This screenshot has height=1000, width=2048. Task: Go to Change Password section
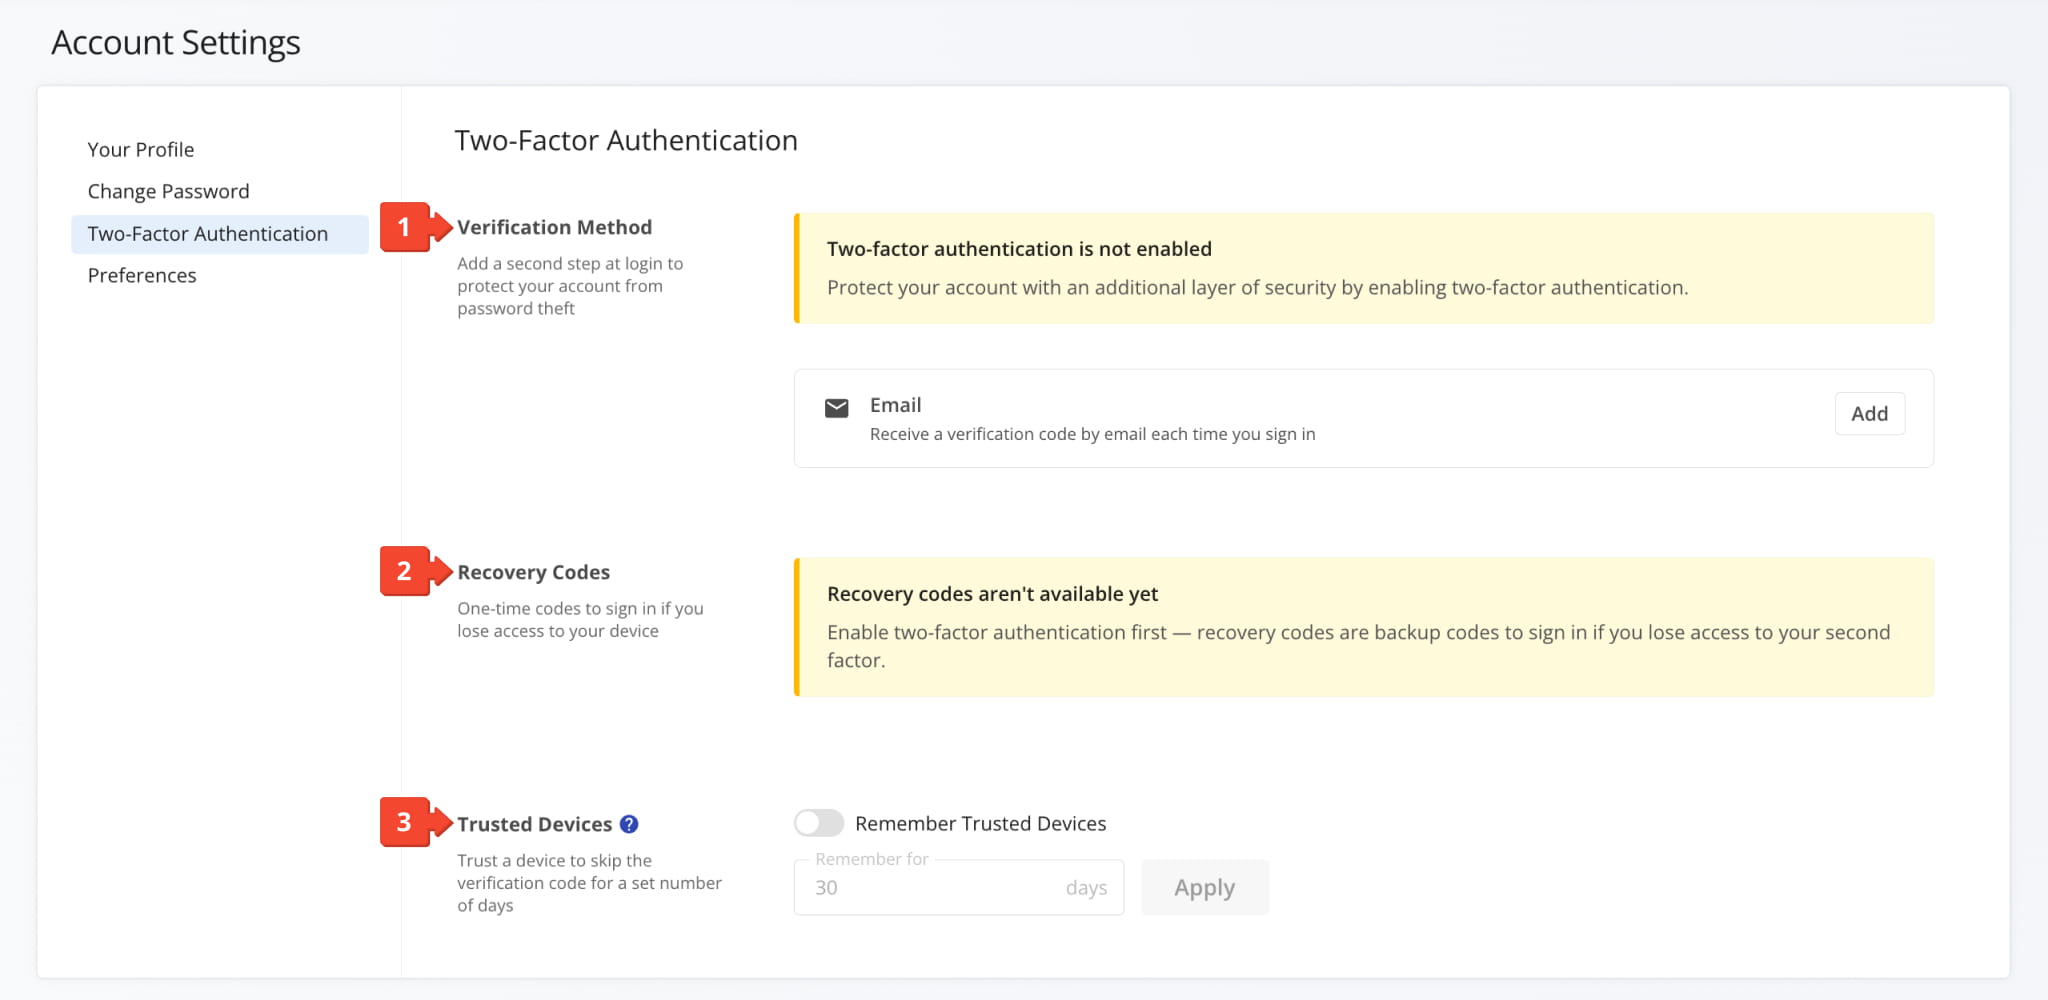(x=168, y=192)
